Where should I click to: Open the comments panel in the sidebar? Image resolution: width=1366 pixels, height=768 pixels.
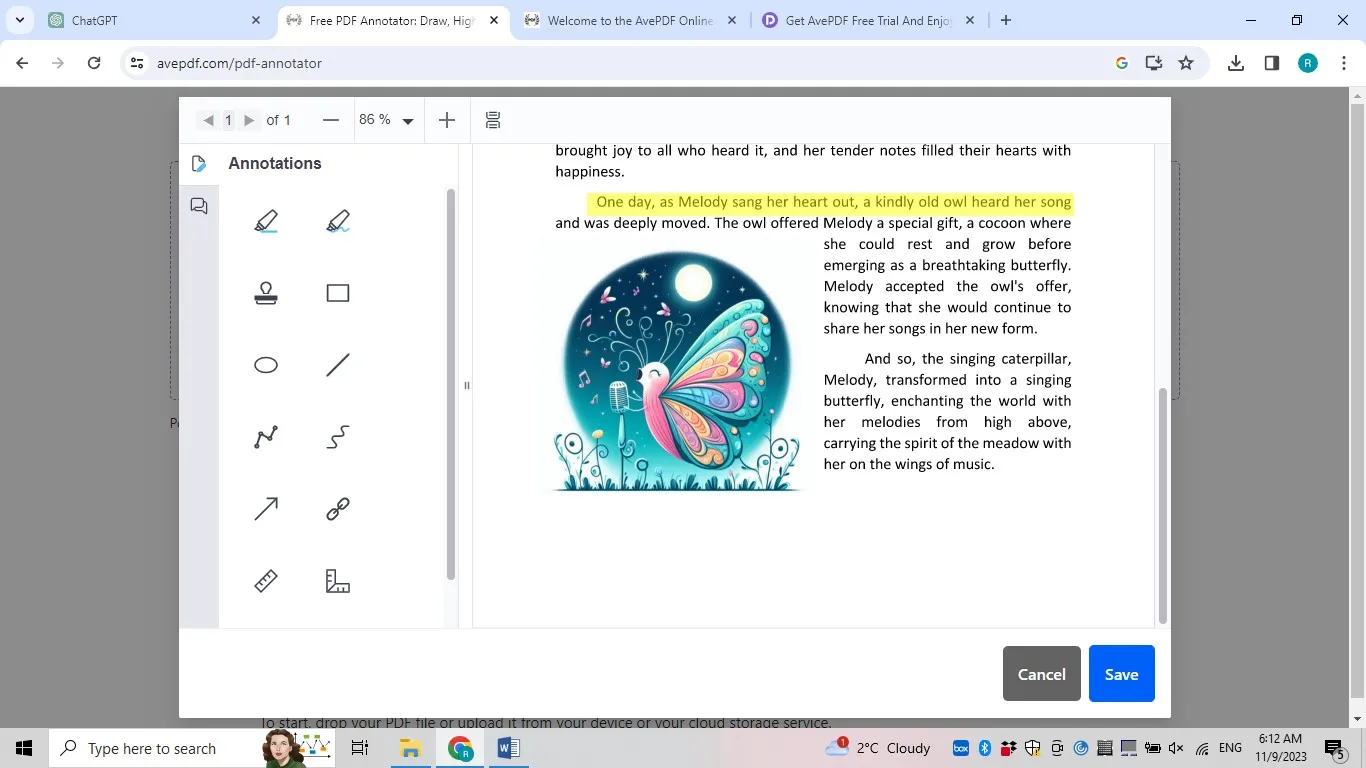coord(198,206)
